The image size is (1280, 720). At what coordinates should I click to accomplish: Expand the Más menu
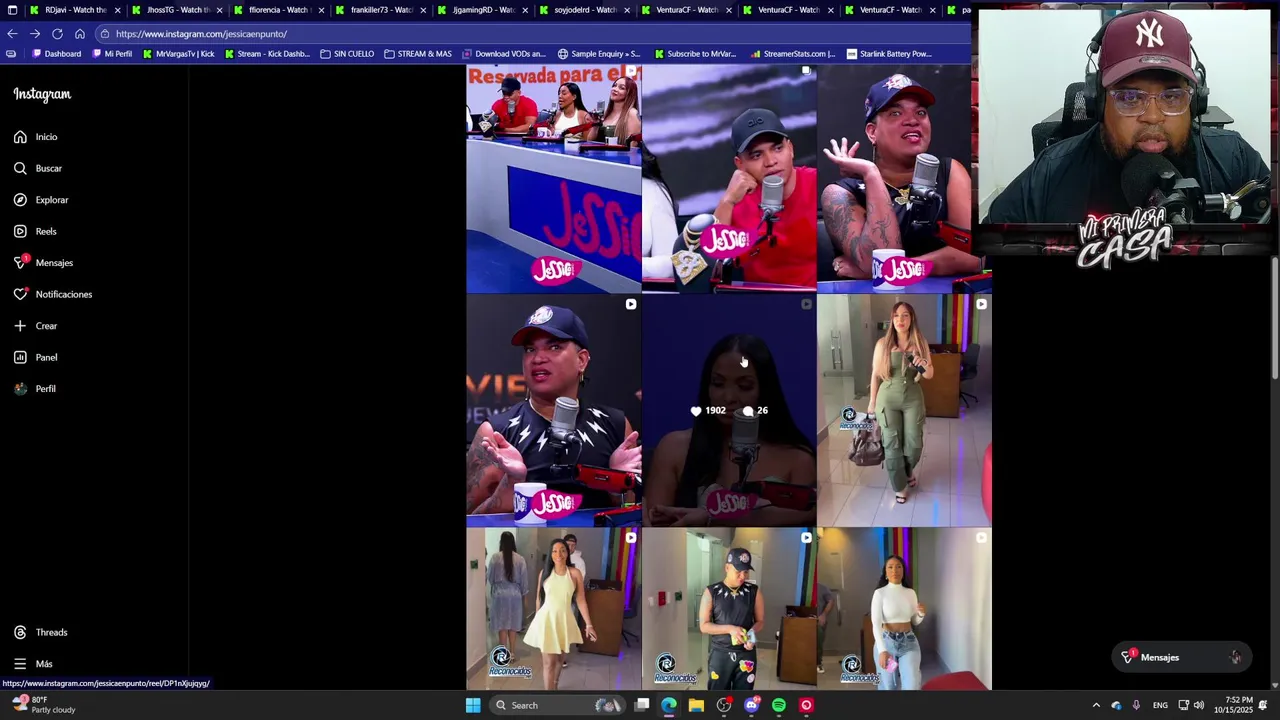(33, 664)
